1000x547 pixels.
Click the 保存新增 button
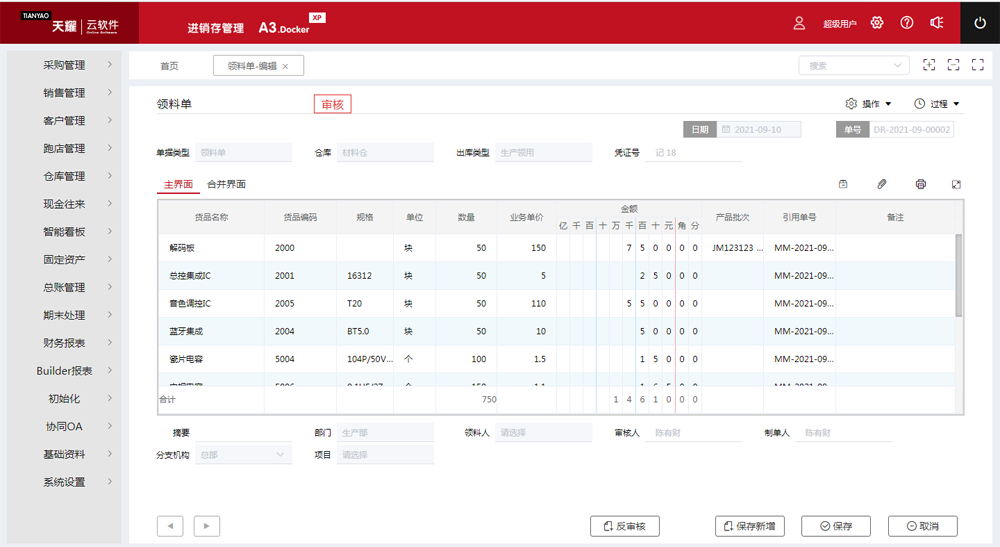750,526
